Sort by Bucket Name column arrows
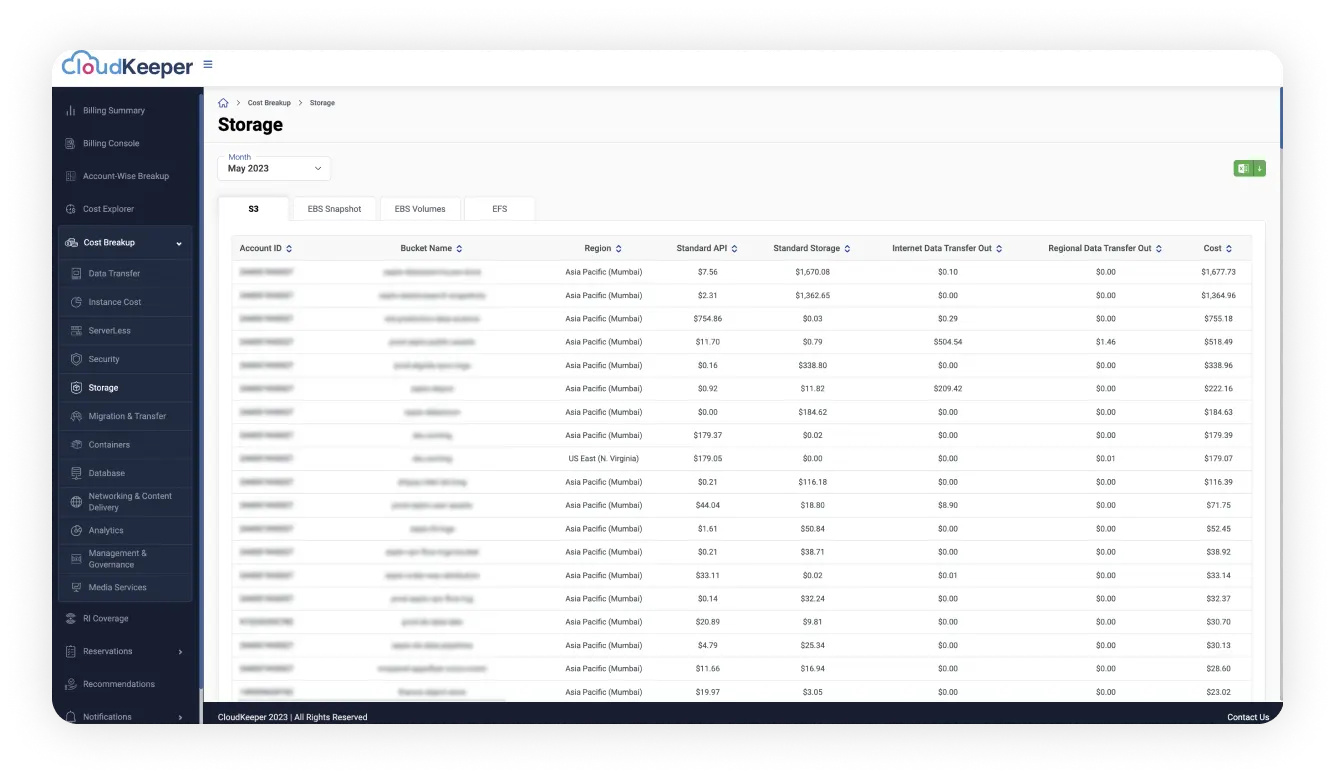Image resolution: width=1335 pixels, height=778 pixels. [x=459, y=249]
